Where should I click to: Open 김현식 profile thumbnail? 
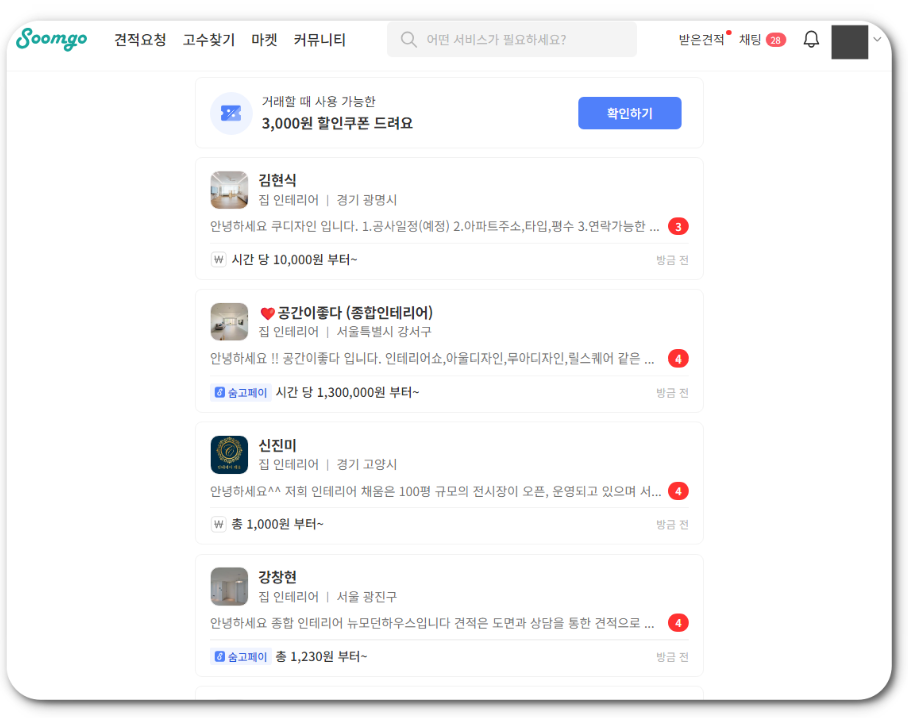click(229, 190)
